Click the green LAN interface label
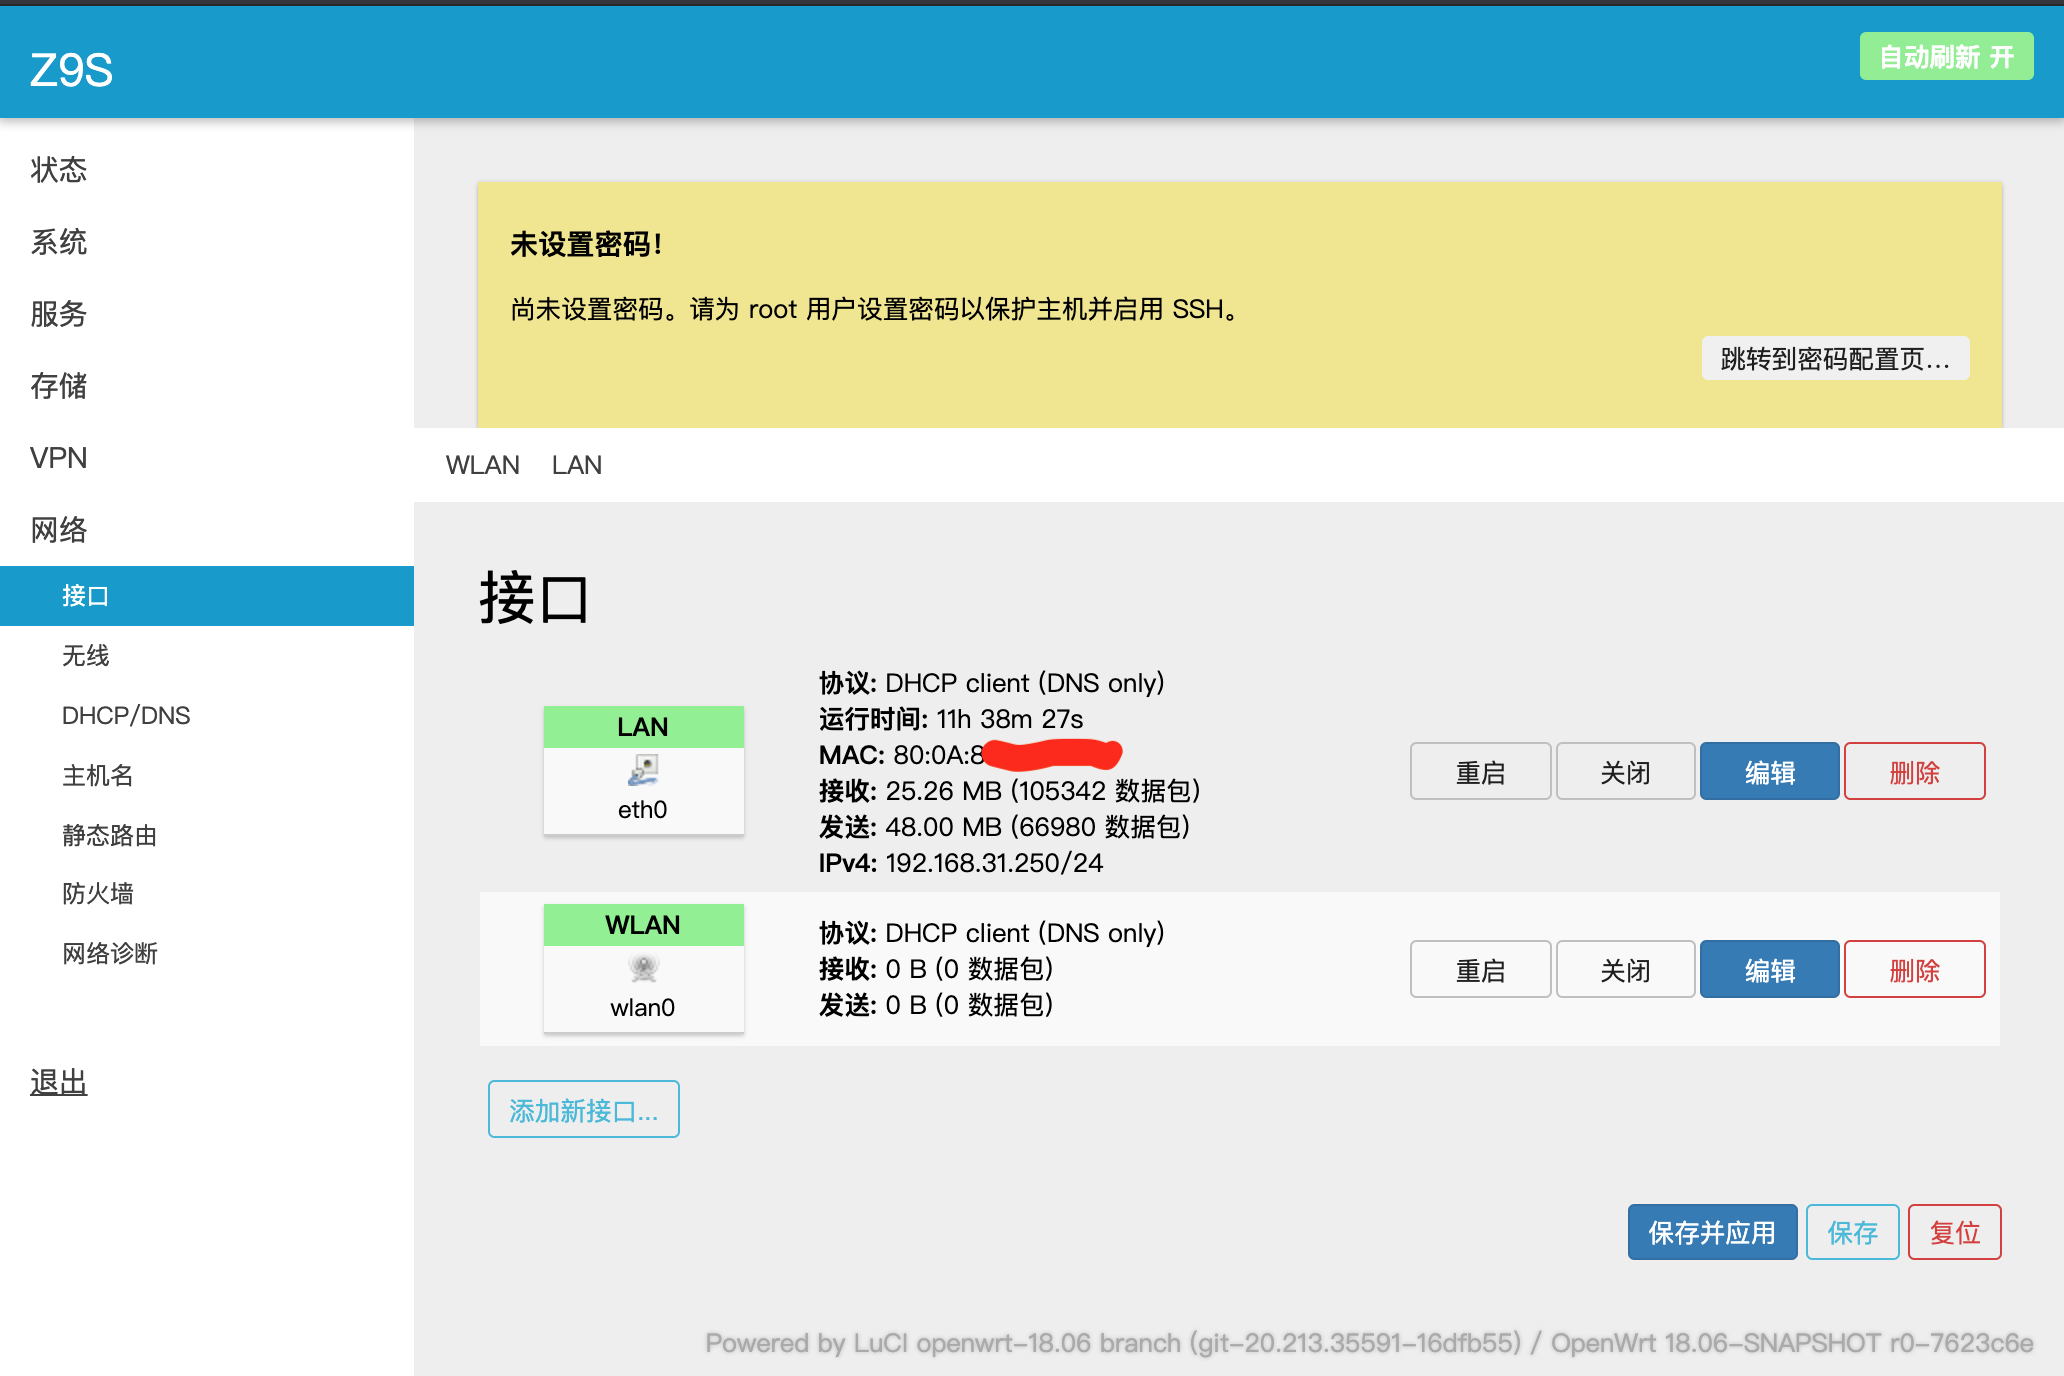 click(643, 727)
